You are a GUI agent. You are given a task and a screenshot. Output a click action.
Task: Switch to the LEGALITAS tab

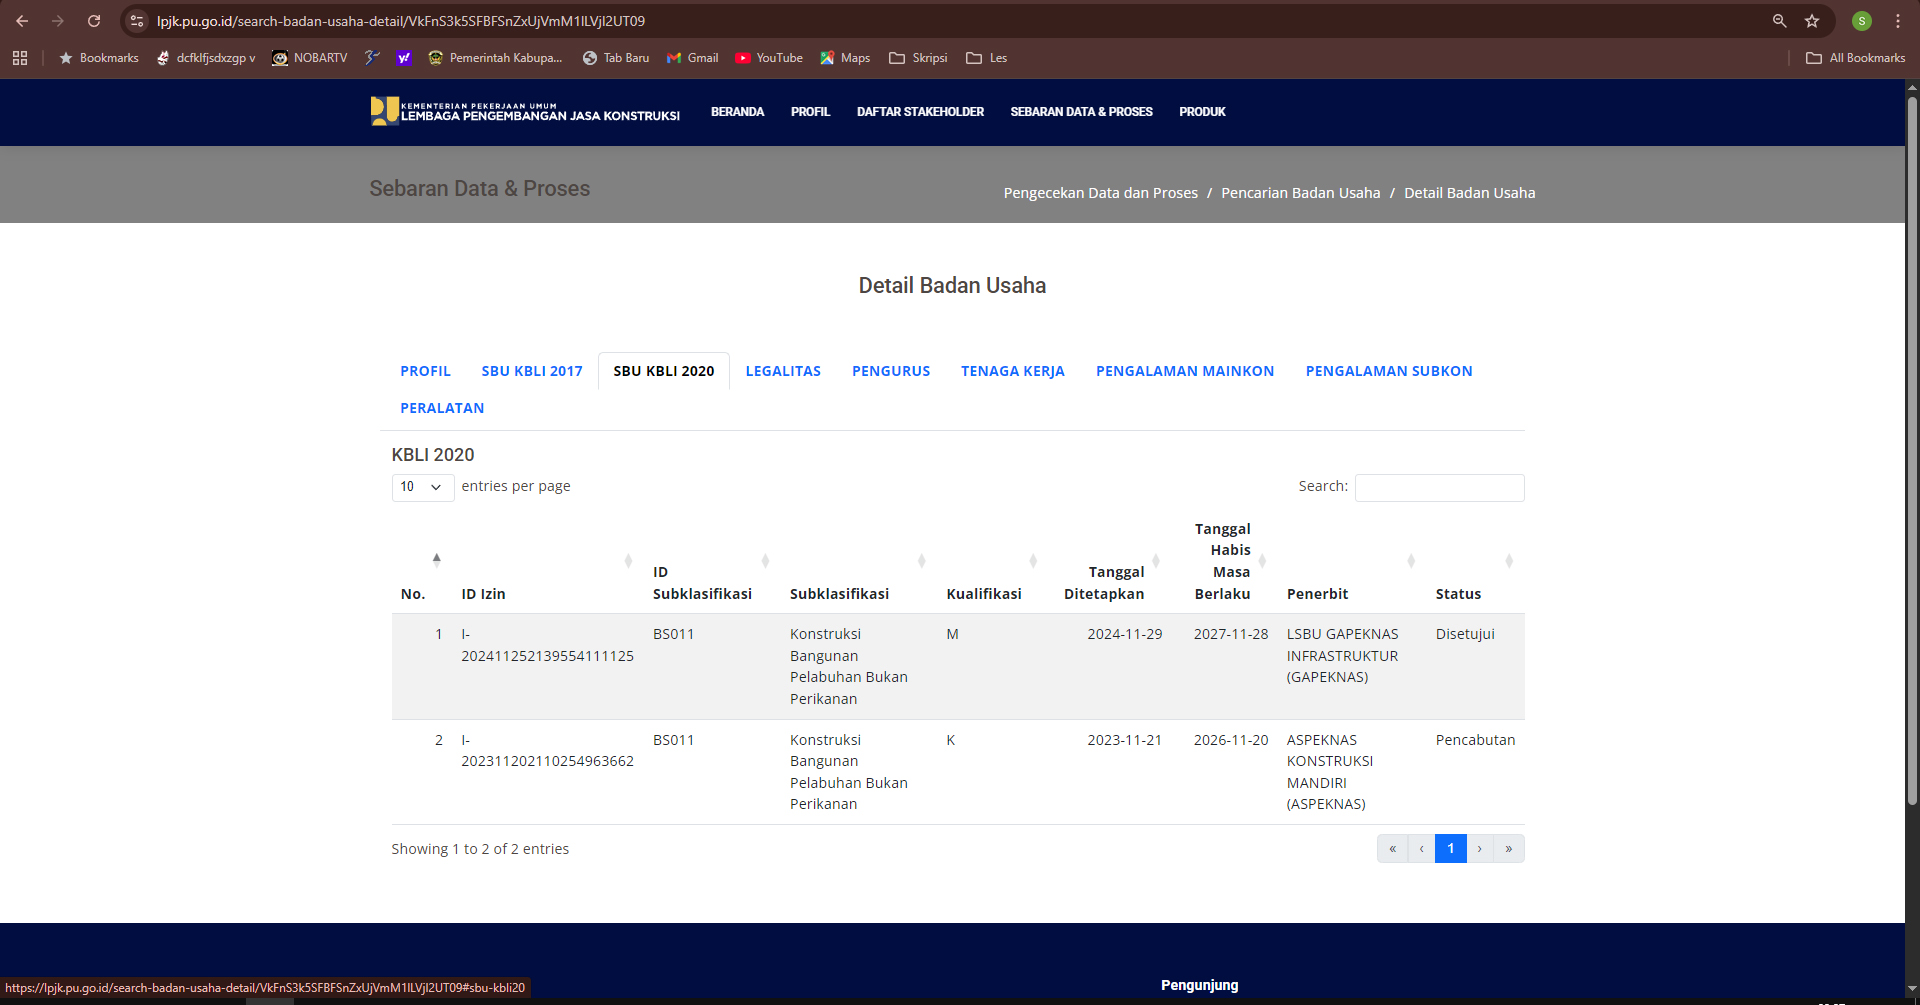(783, 371)
